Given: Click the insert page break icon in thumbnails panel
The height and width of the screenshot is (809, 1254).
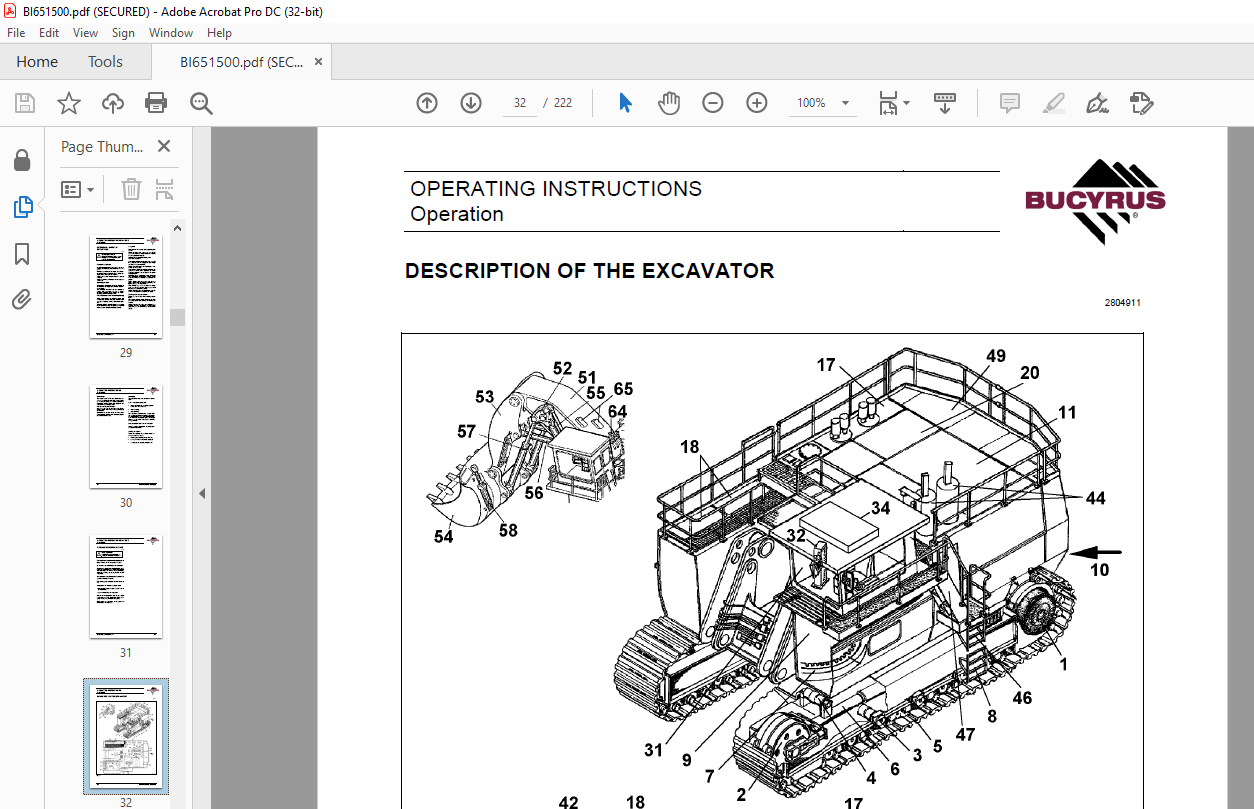Looking at the screenshot, I should (165, 189).
